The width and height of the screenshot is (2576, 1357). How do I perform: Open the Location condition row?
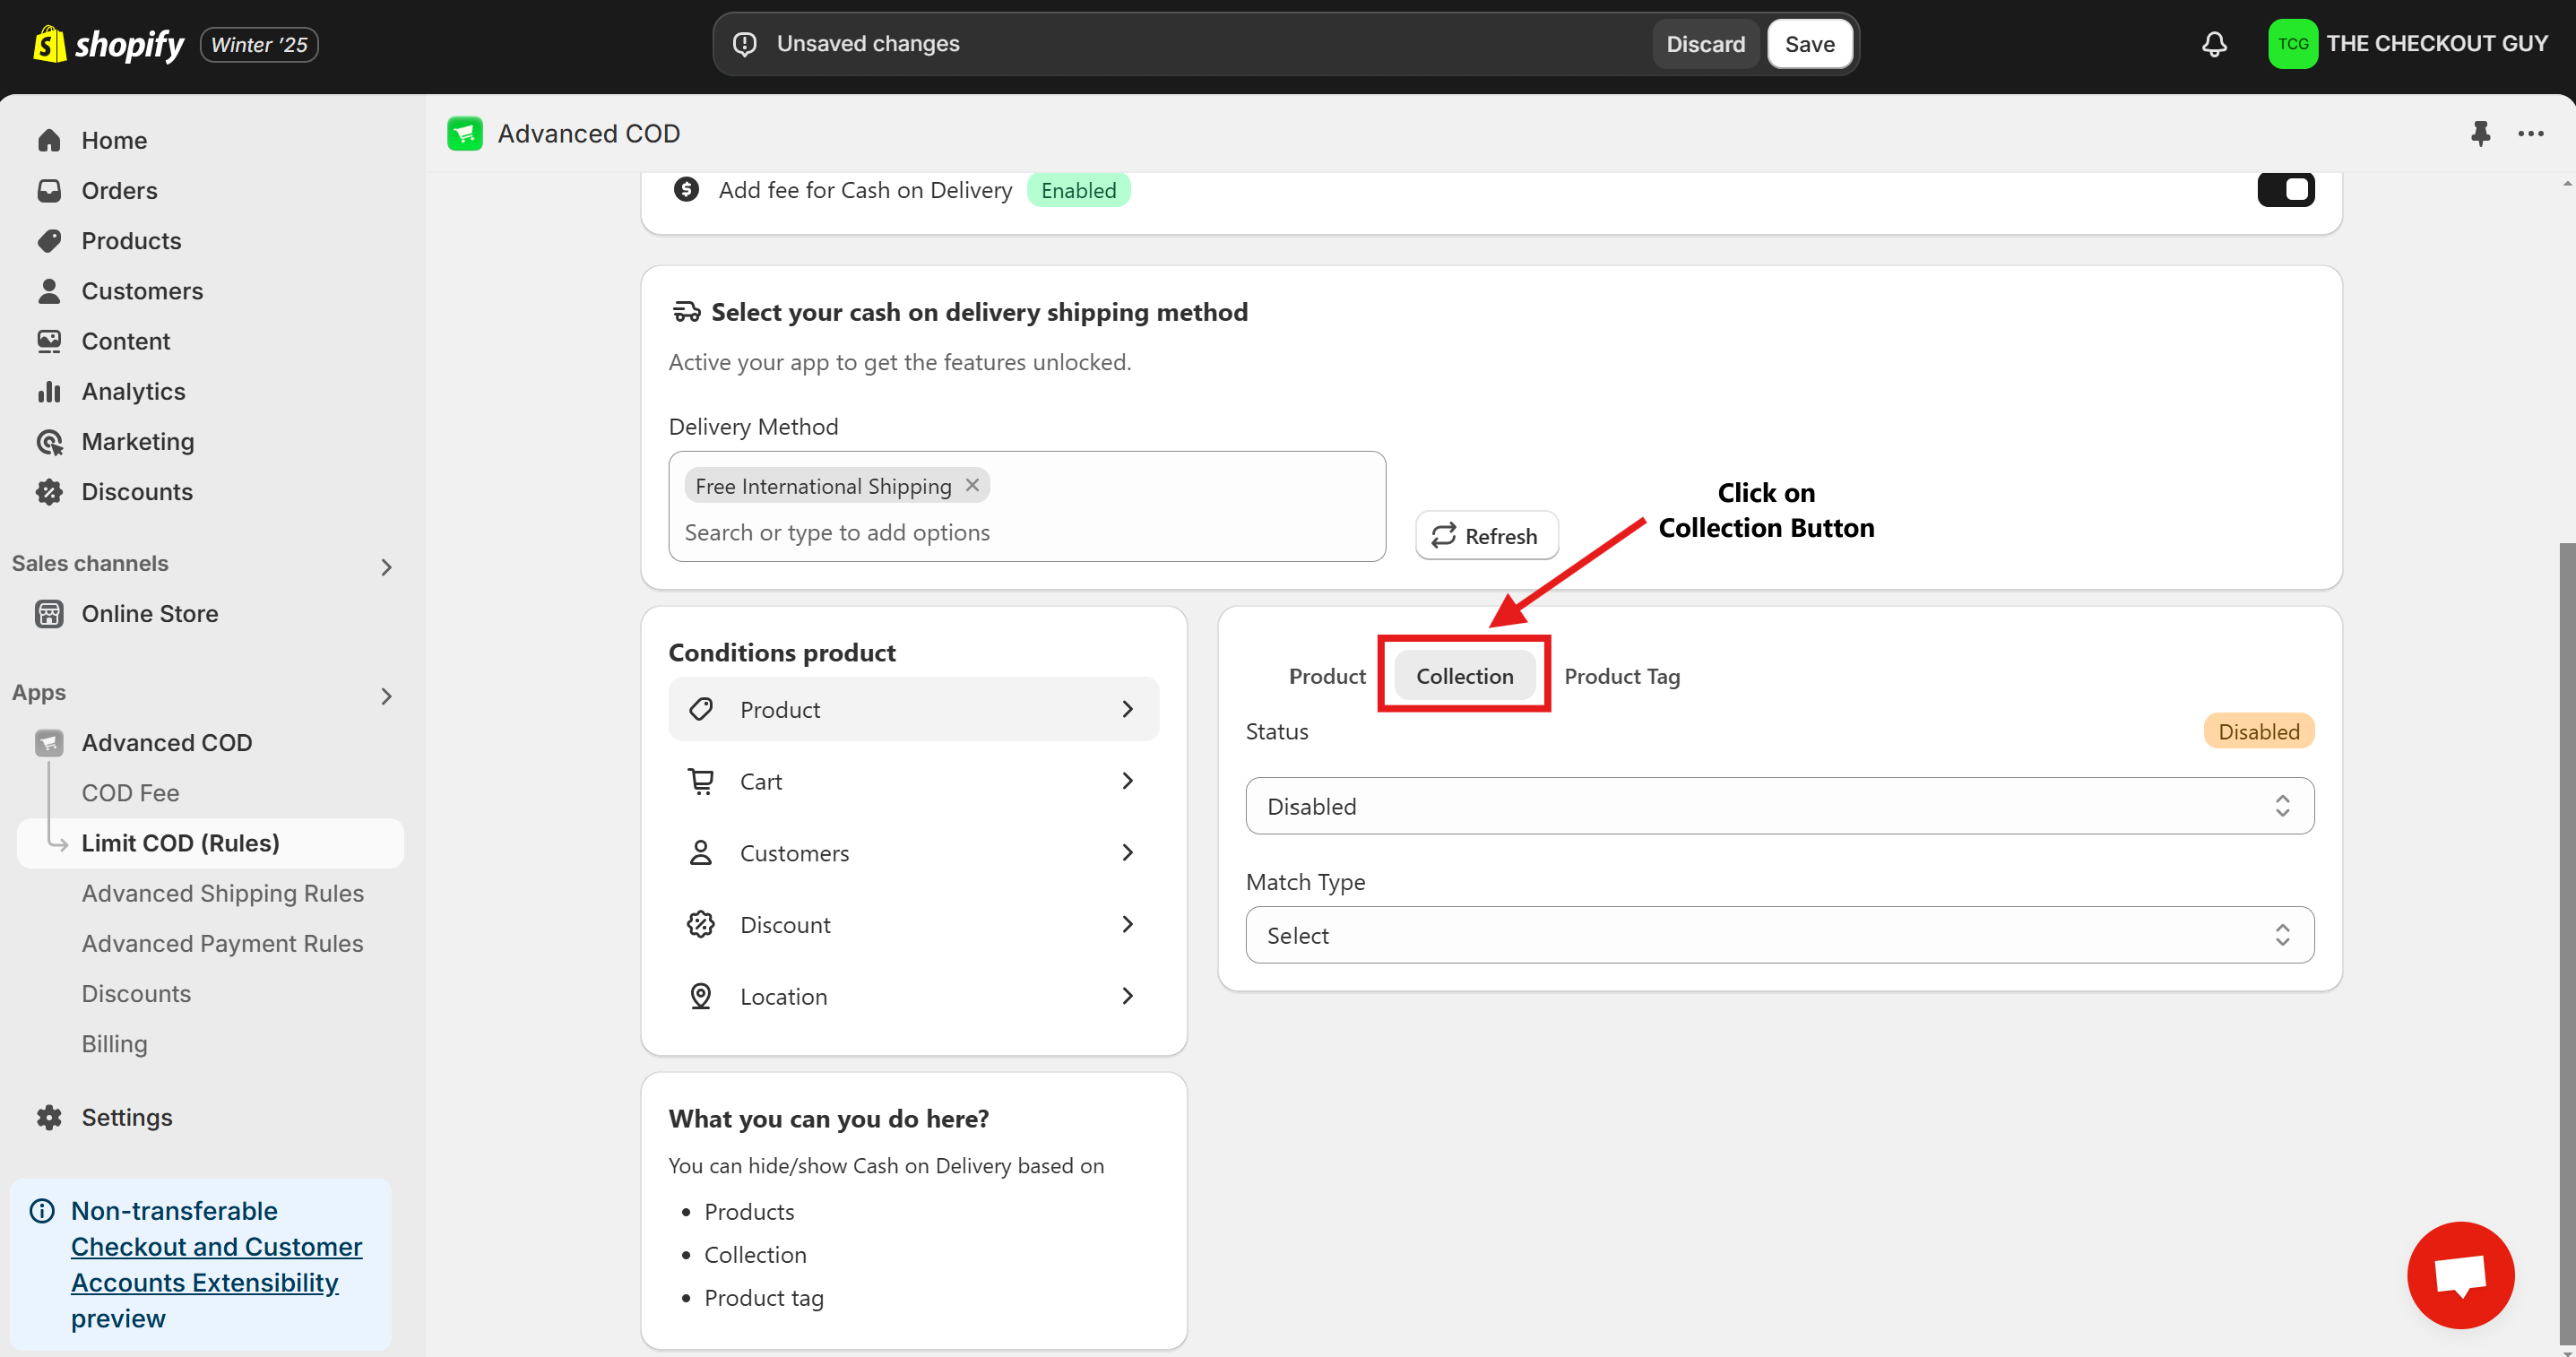coord(913,996)
